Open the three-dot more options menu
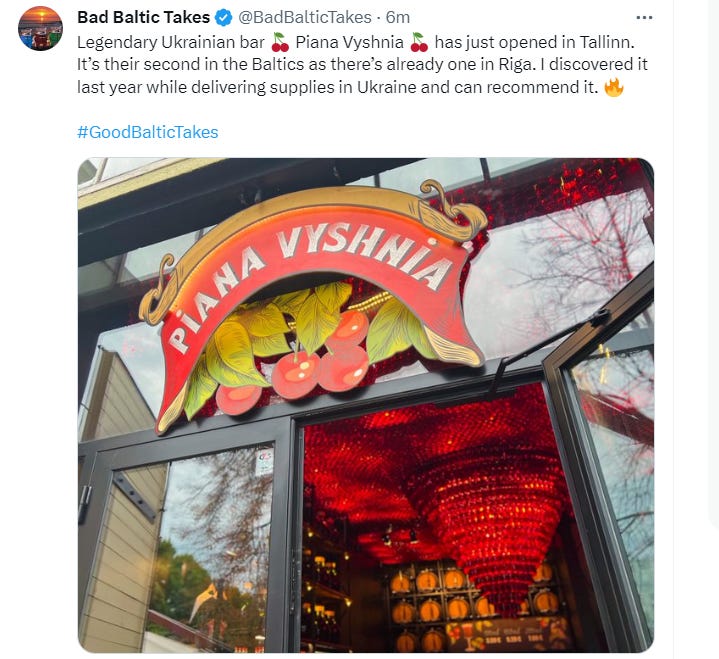 (x=644, y=17)
